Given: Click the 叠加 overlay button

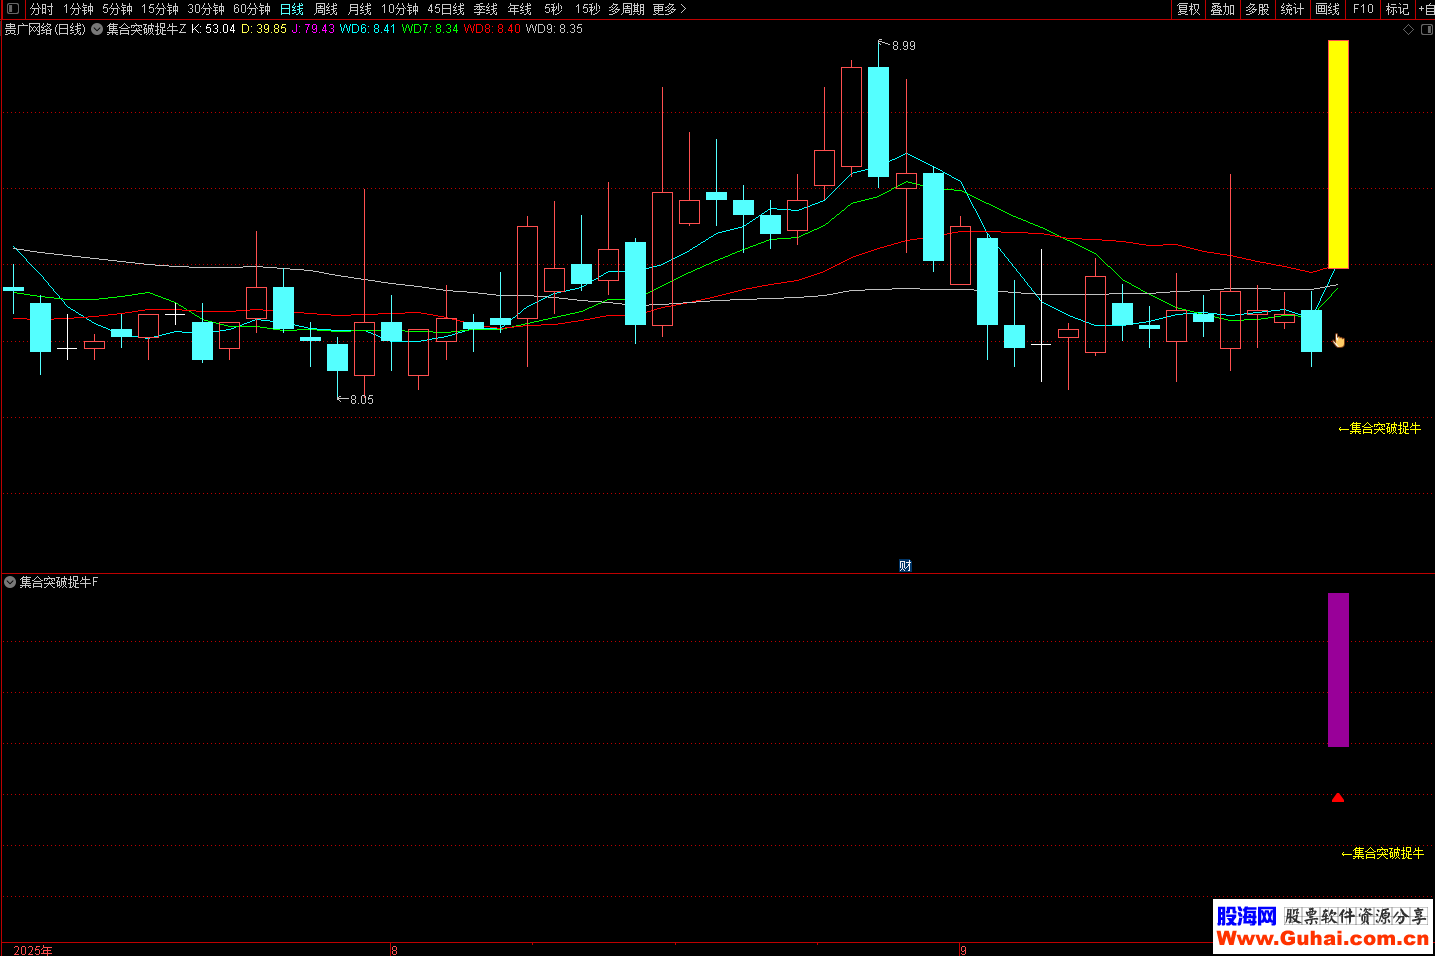Looking at the screenshot, I should click(x=1222, y=9).
